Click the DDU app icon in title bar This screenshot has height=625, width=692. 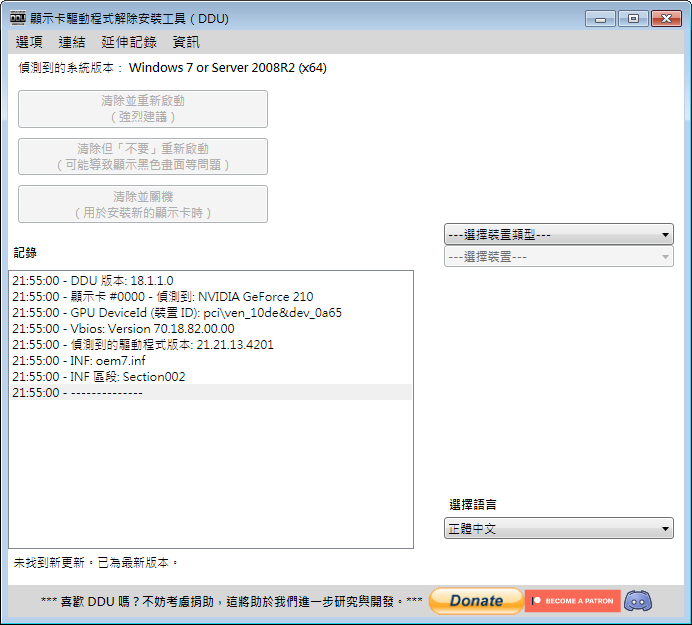point(18,18)
